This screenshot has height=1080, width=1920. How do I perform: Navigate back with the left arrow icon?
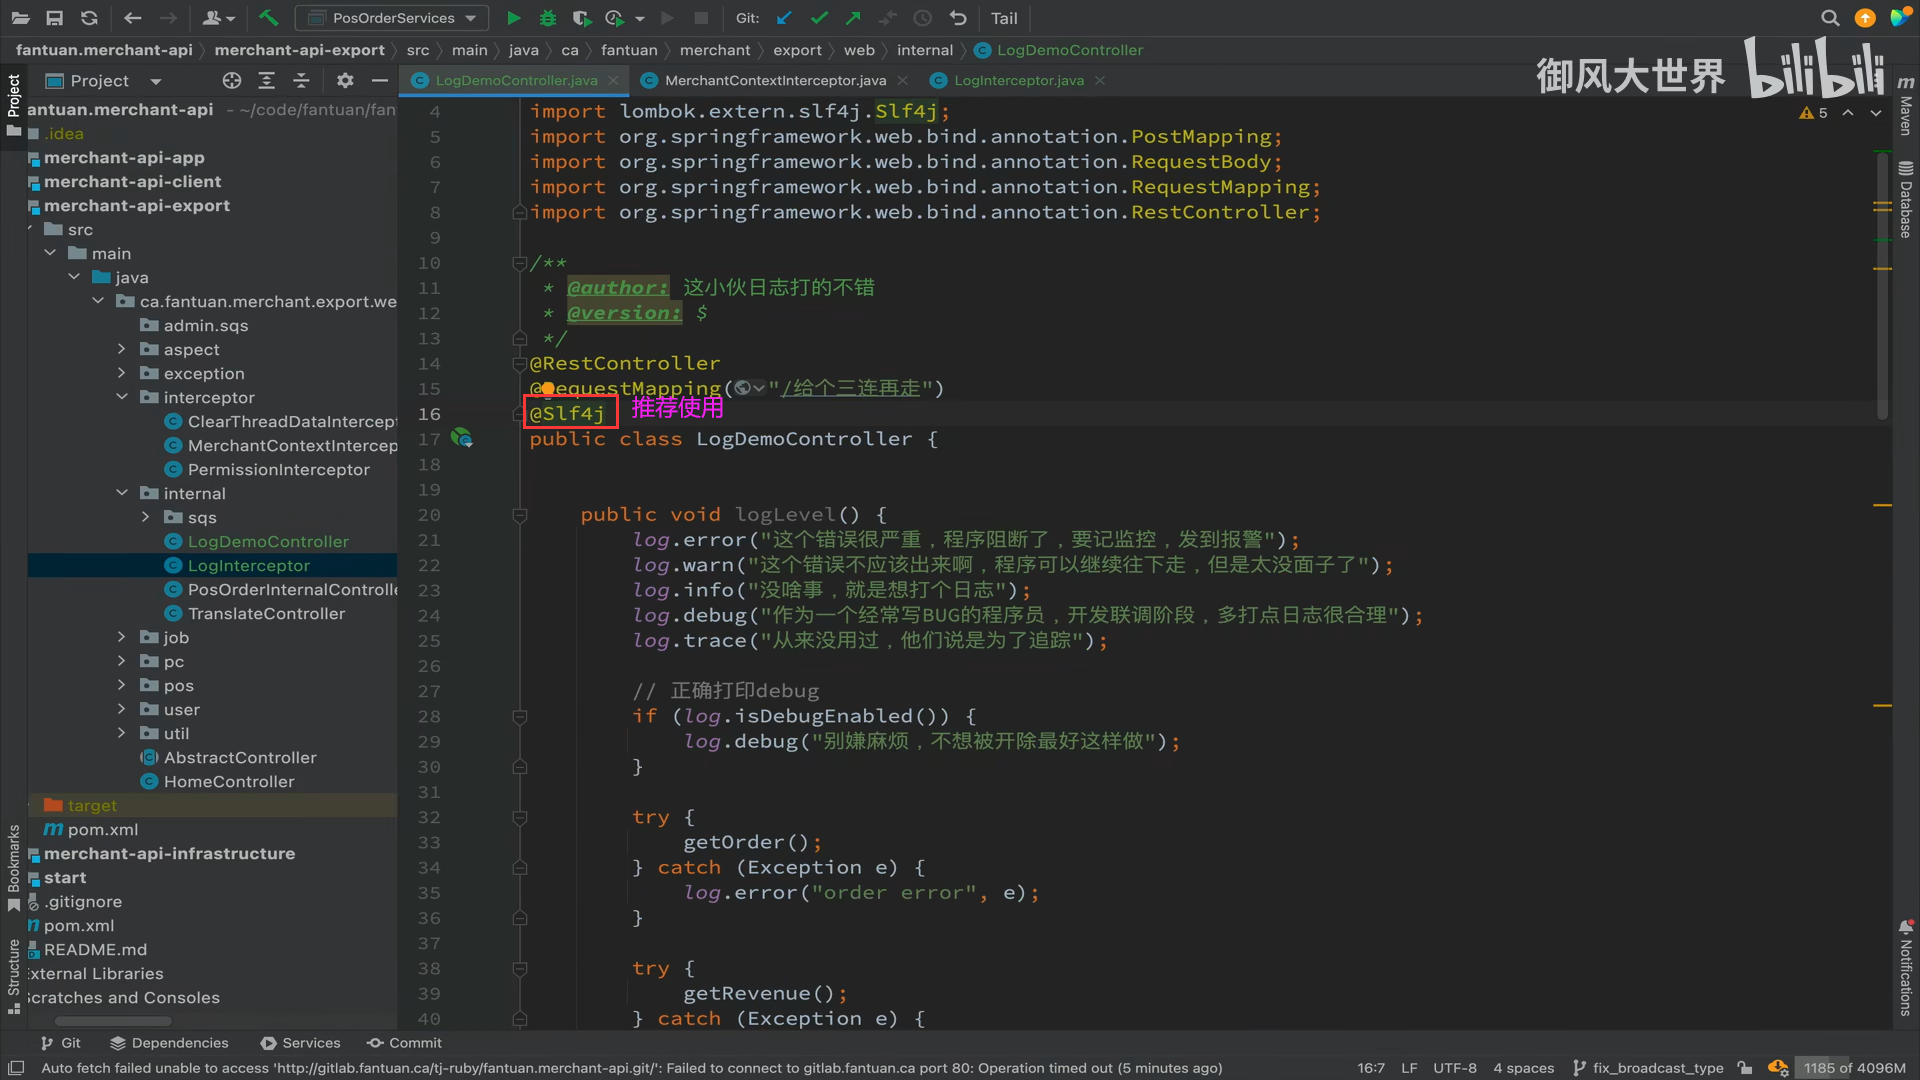click(132, 18)
